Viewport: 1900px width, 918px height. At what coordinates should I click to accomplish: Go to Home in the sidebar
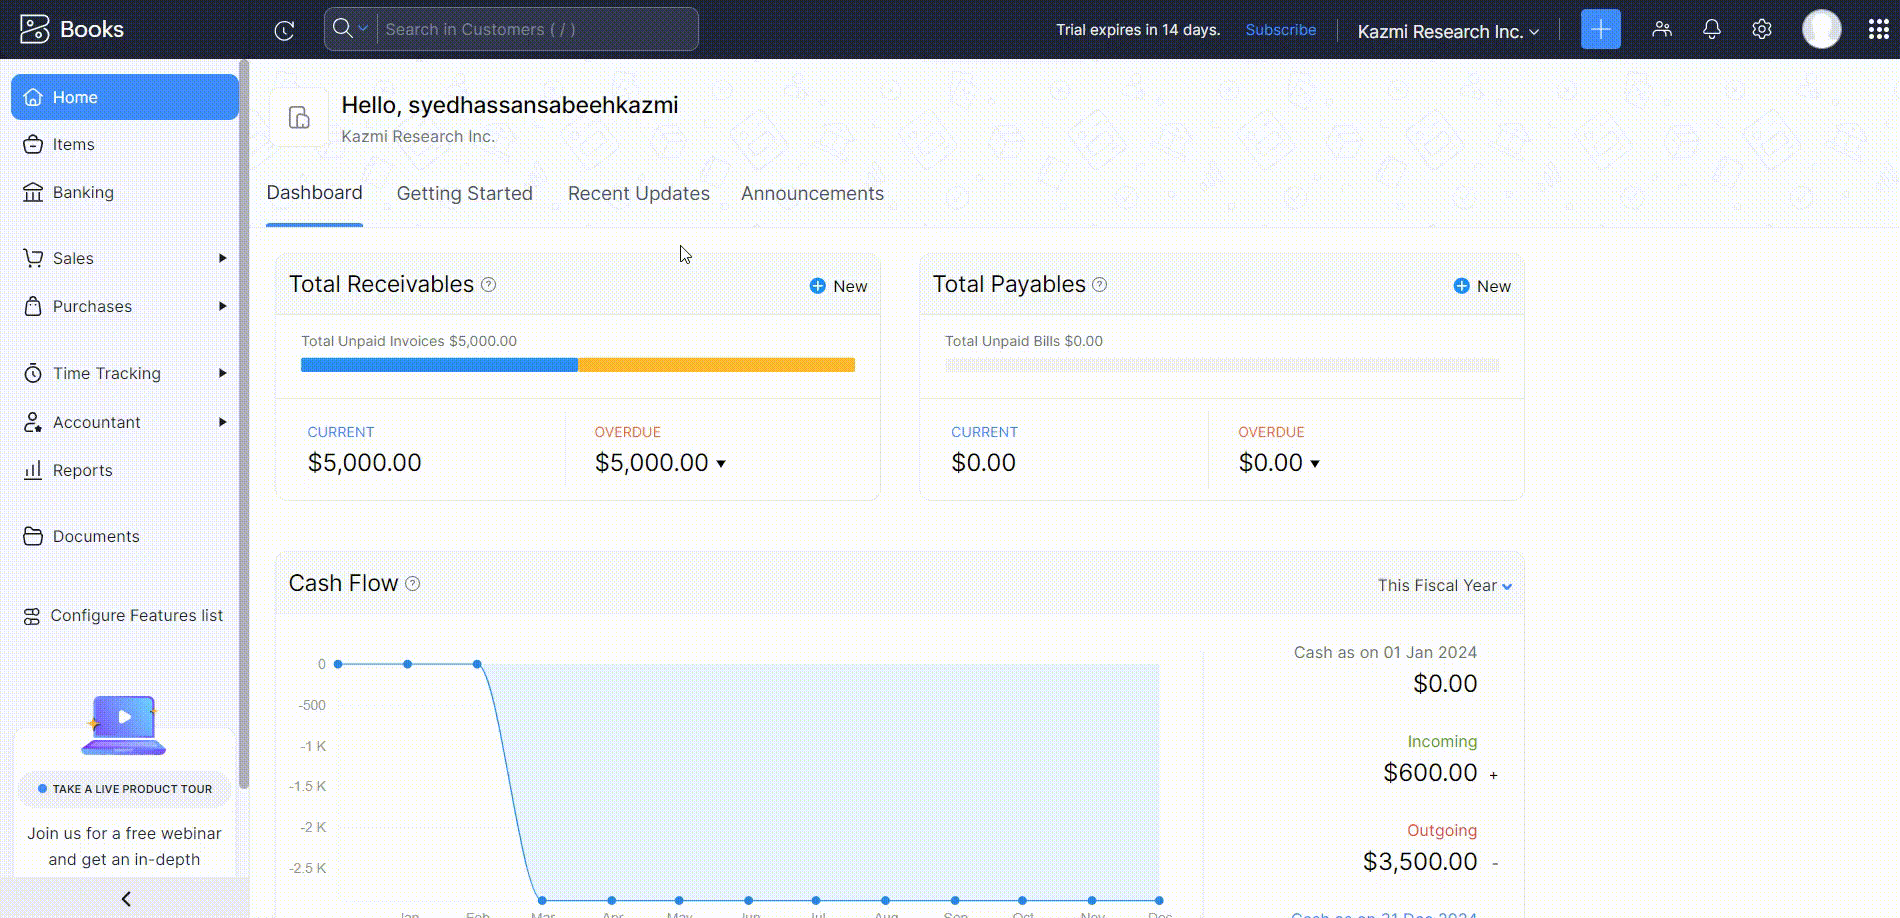click(125, 97)
